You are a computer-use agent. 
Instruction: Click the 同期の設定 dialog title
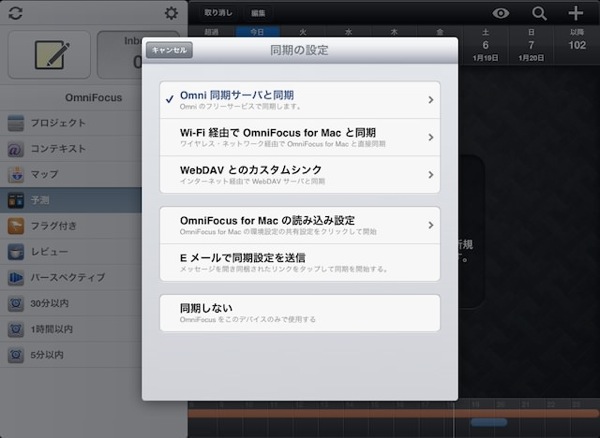click(x=299, y=50)
